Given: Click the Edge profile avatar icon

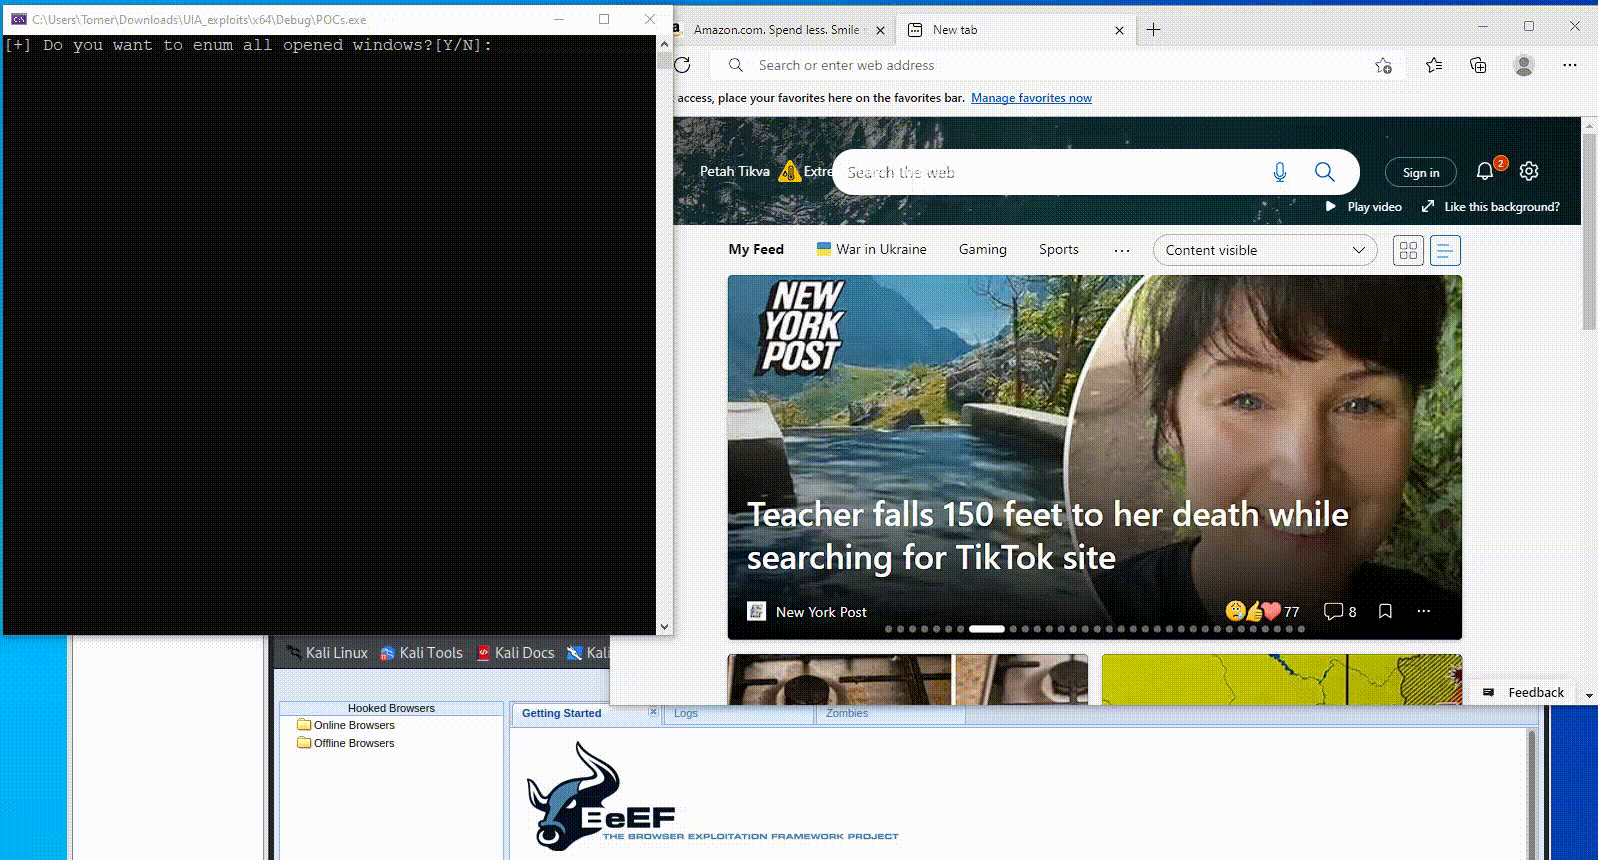Looking at the screenshot, I should click(x=1524, y=65).
